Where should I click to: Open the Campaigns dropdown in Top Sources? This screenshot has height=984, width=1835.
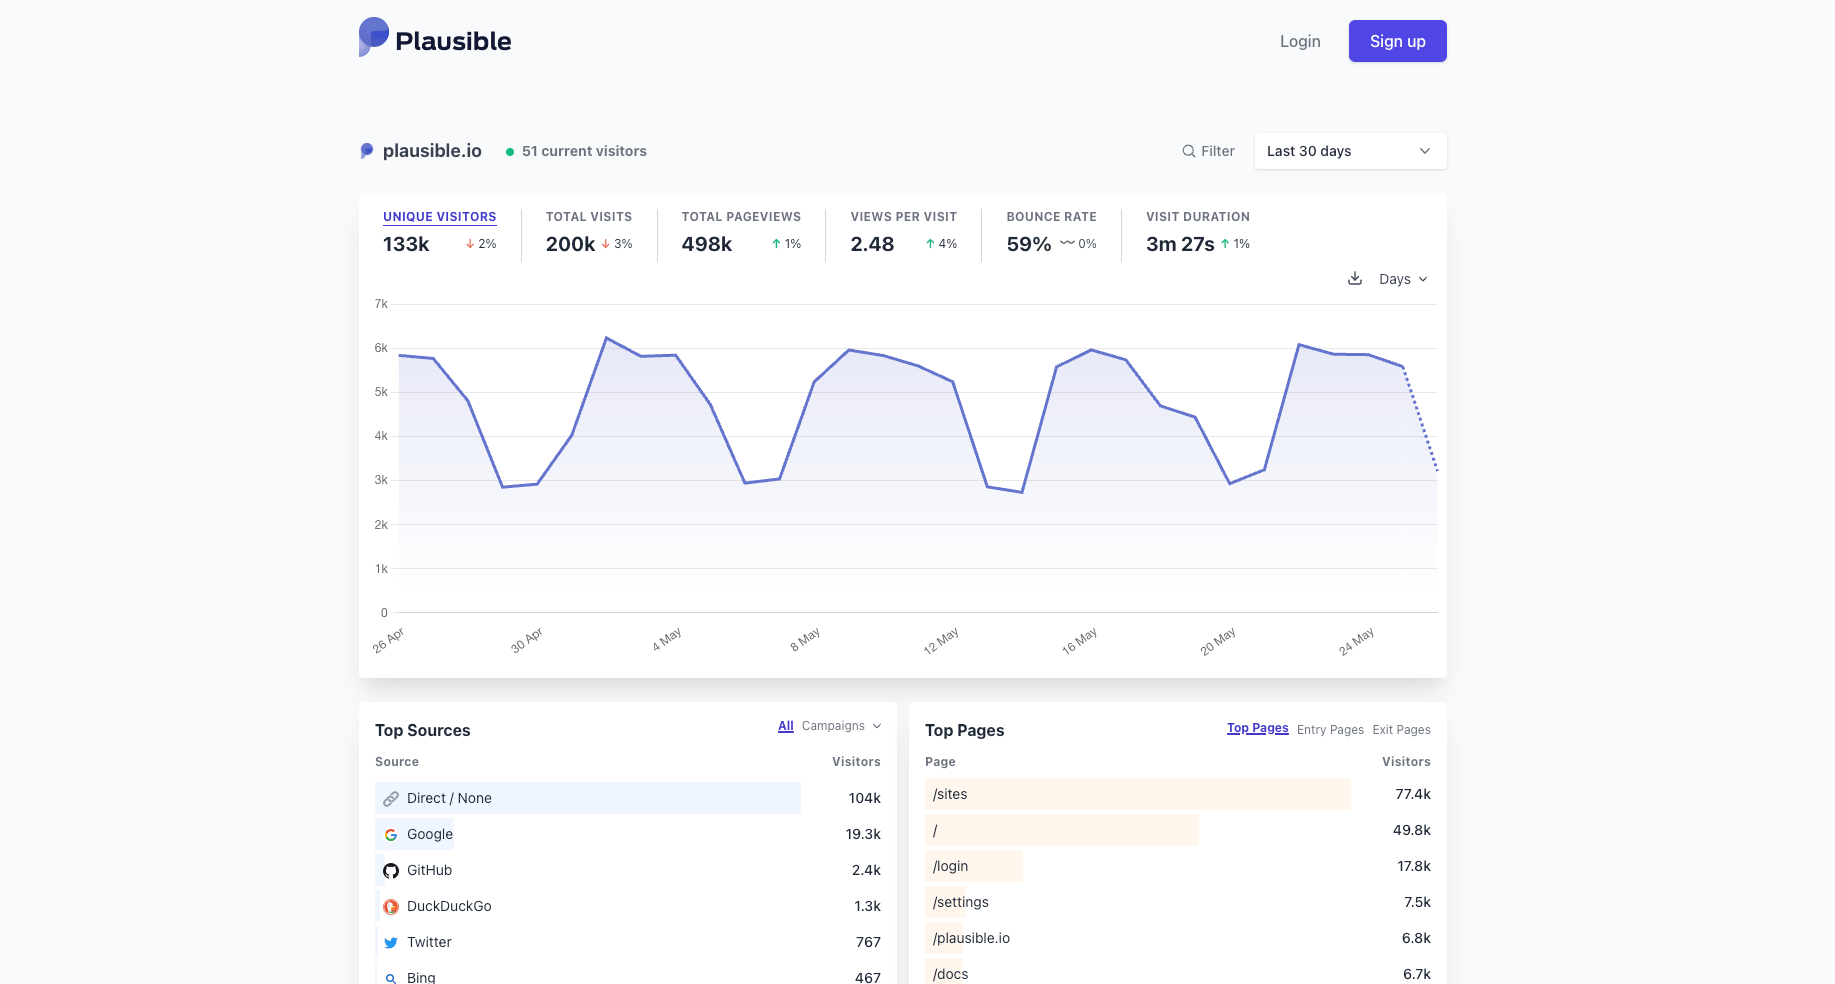tap(841, 726)
